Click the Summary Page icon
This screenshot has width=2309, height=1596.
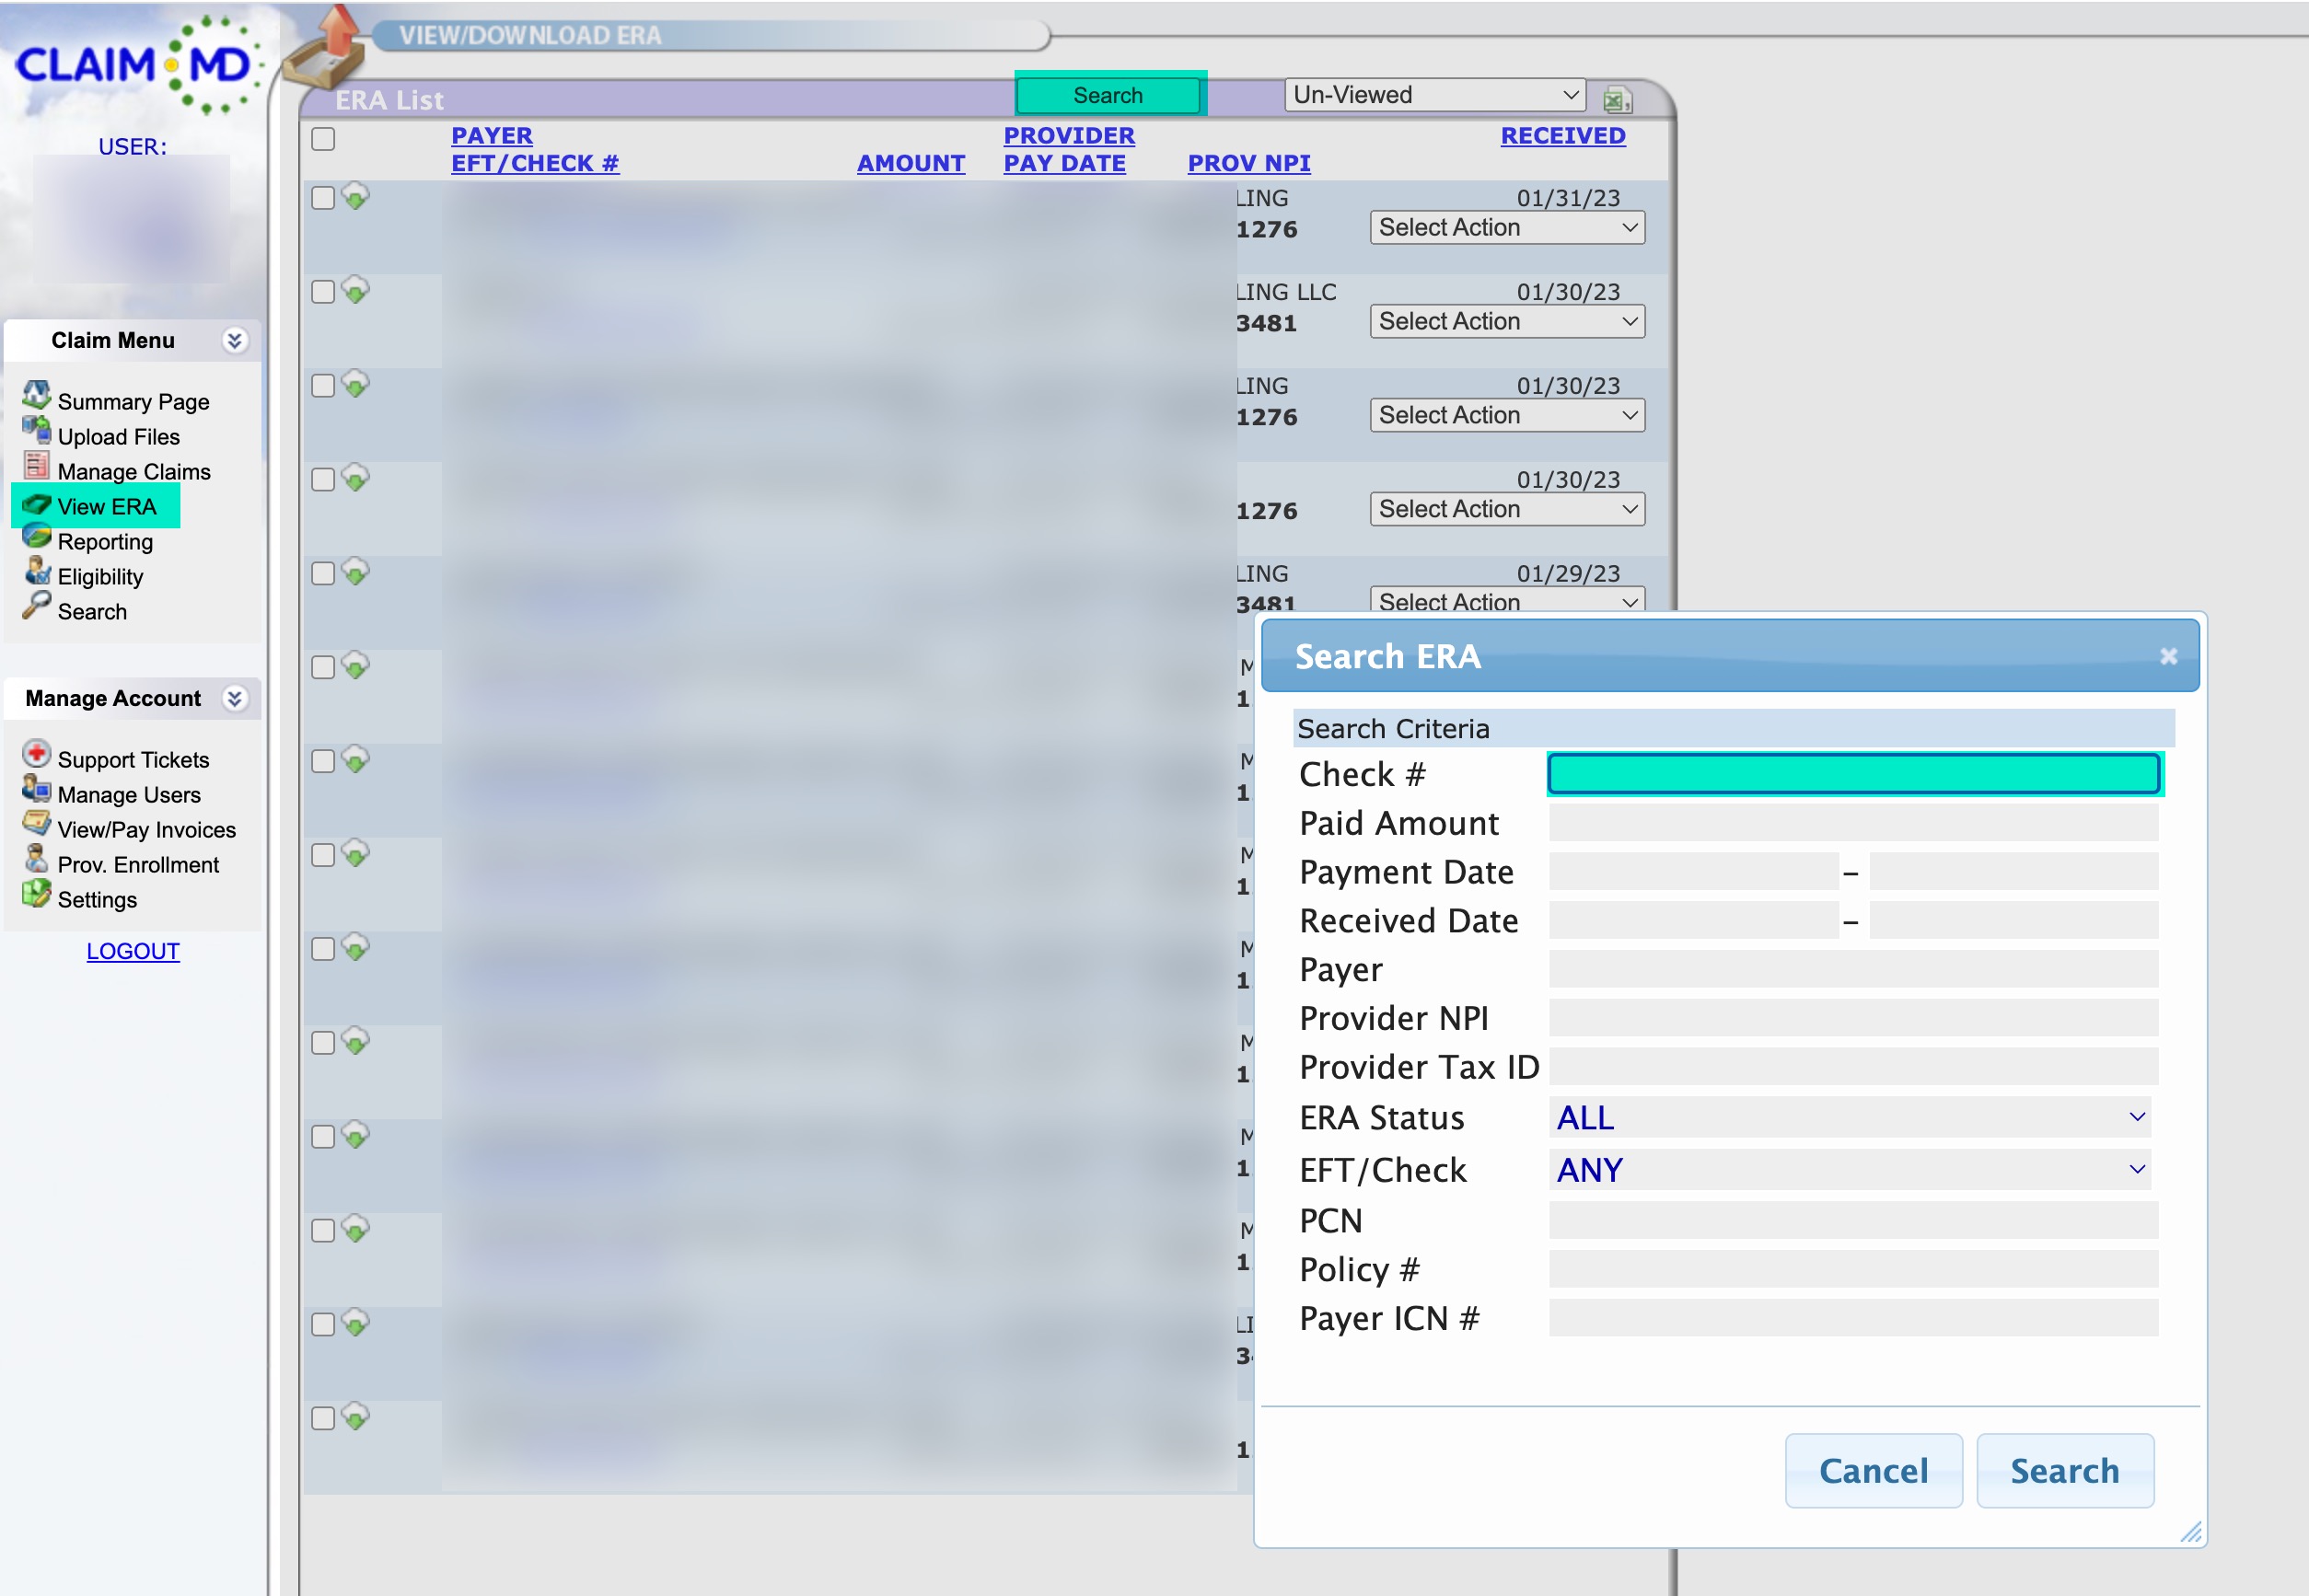pos(37,395)
